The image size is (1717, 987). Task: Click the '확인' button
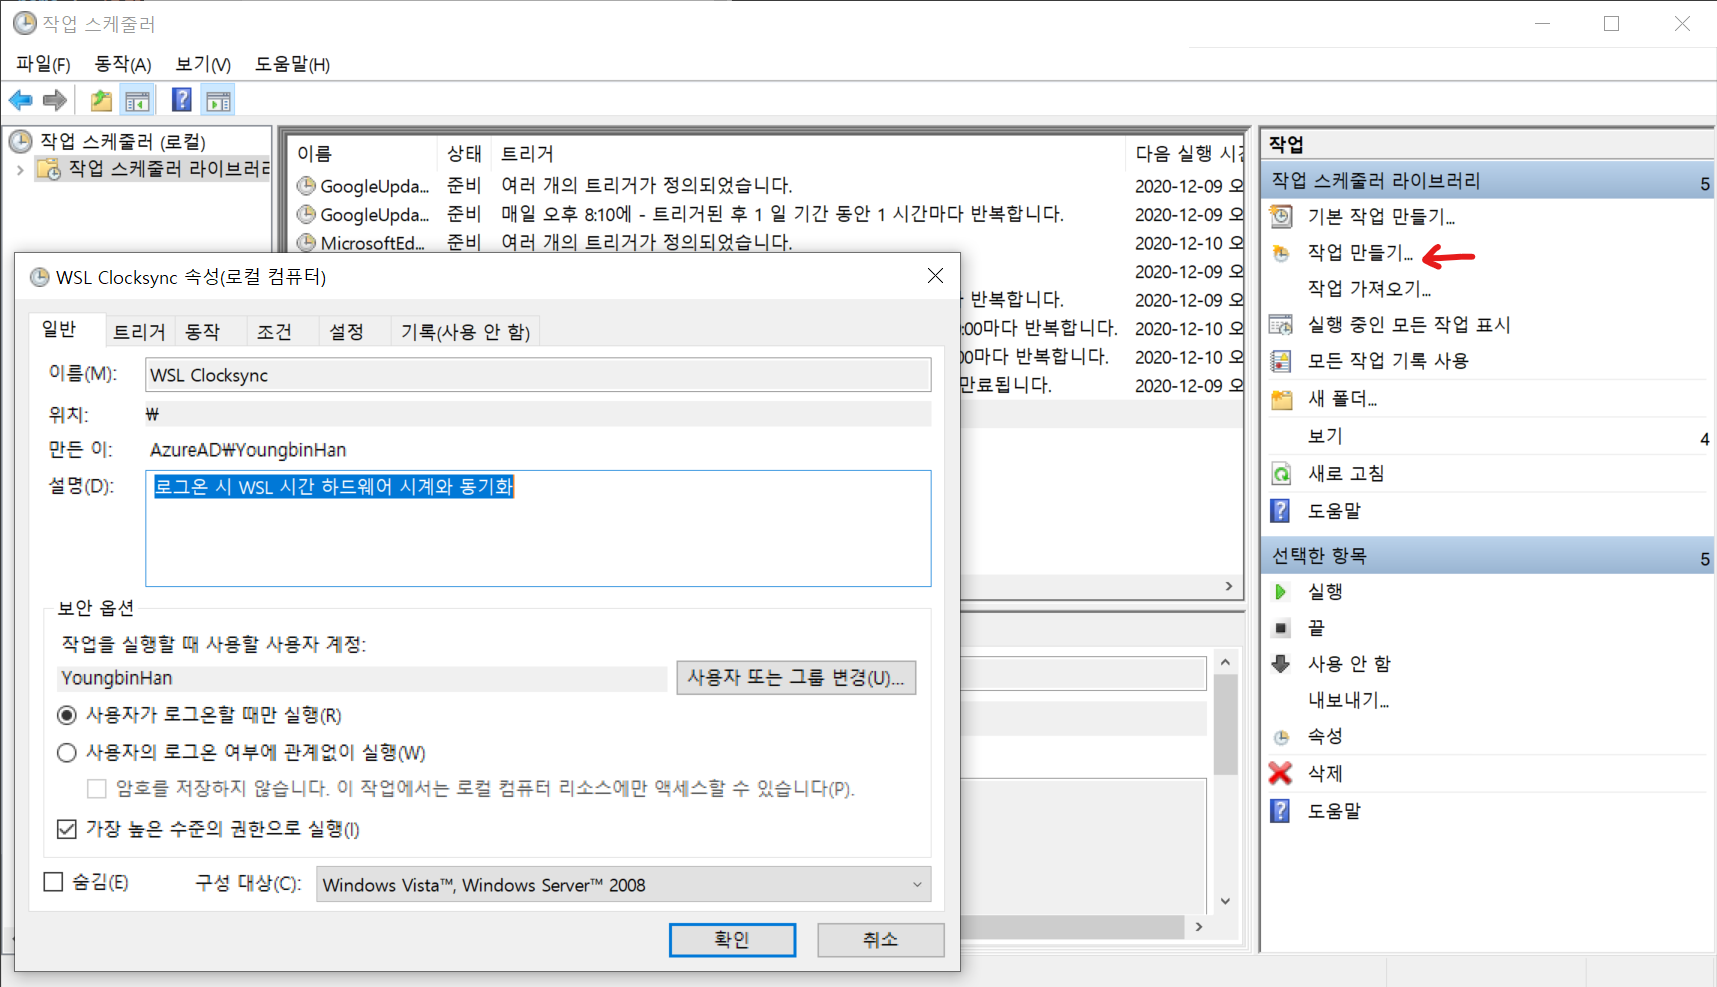pos(732,940)
